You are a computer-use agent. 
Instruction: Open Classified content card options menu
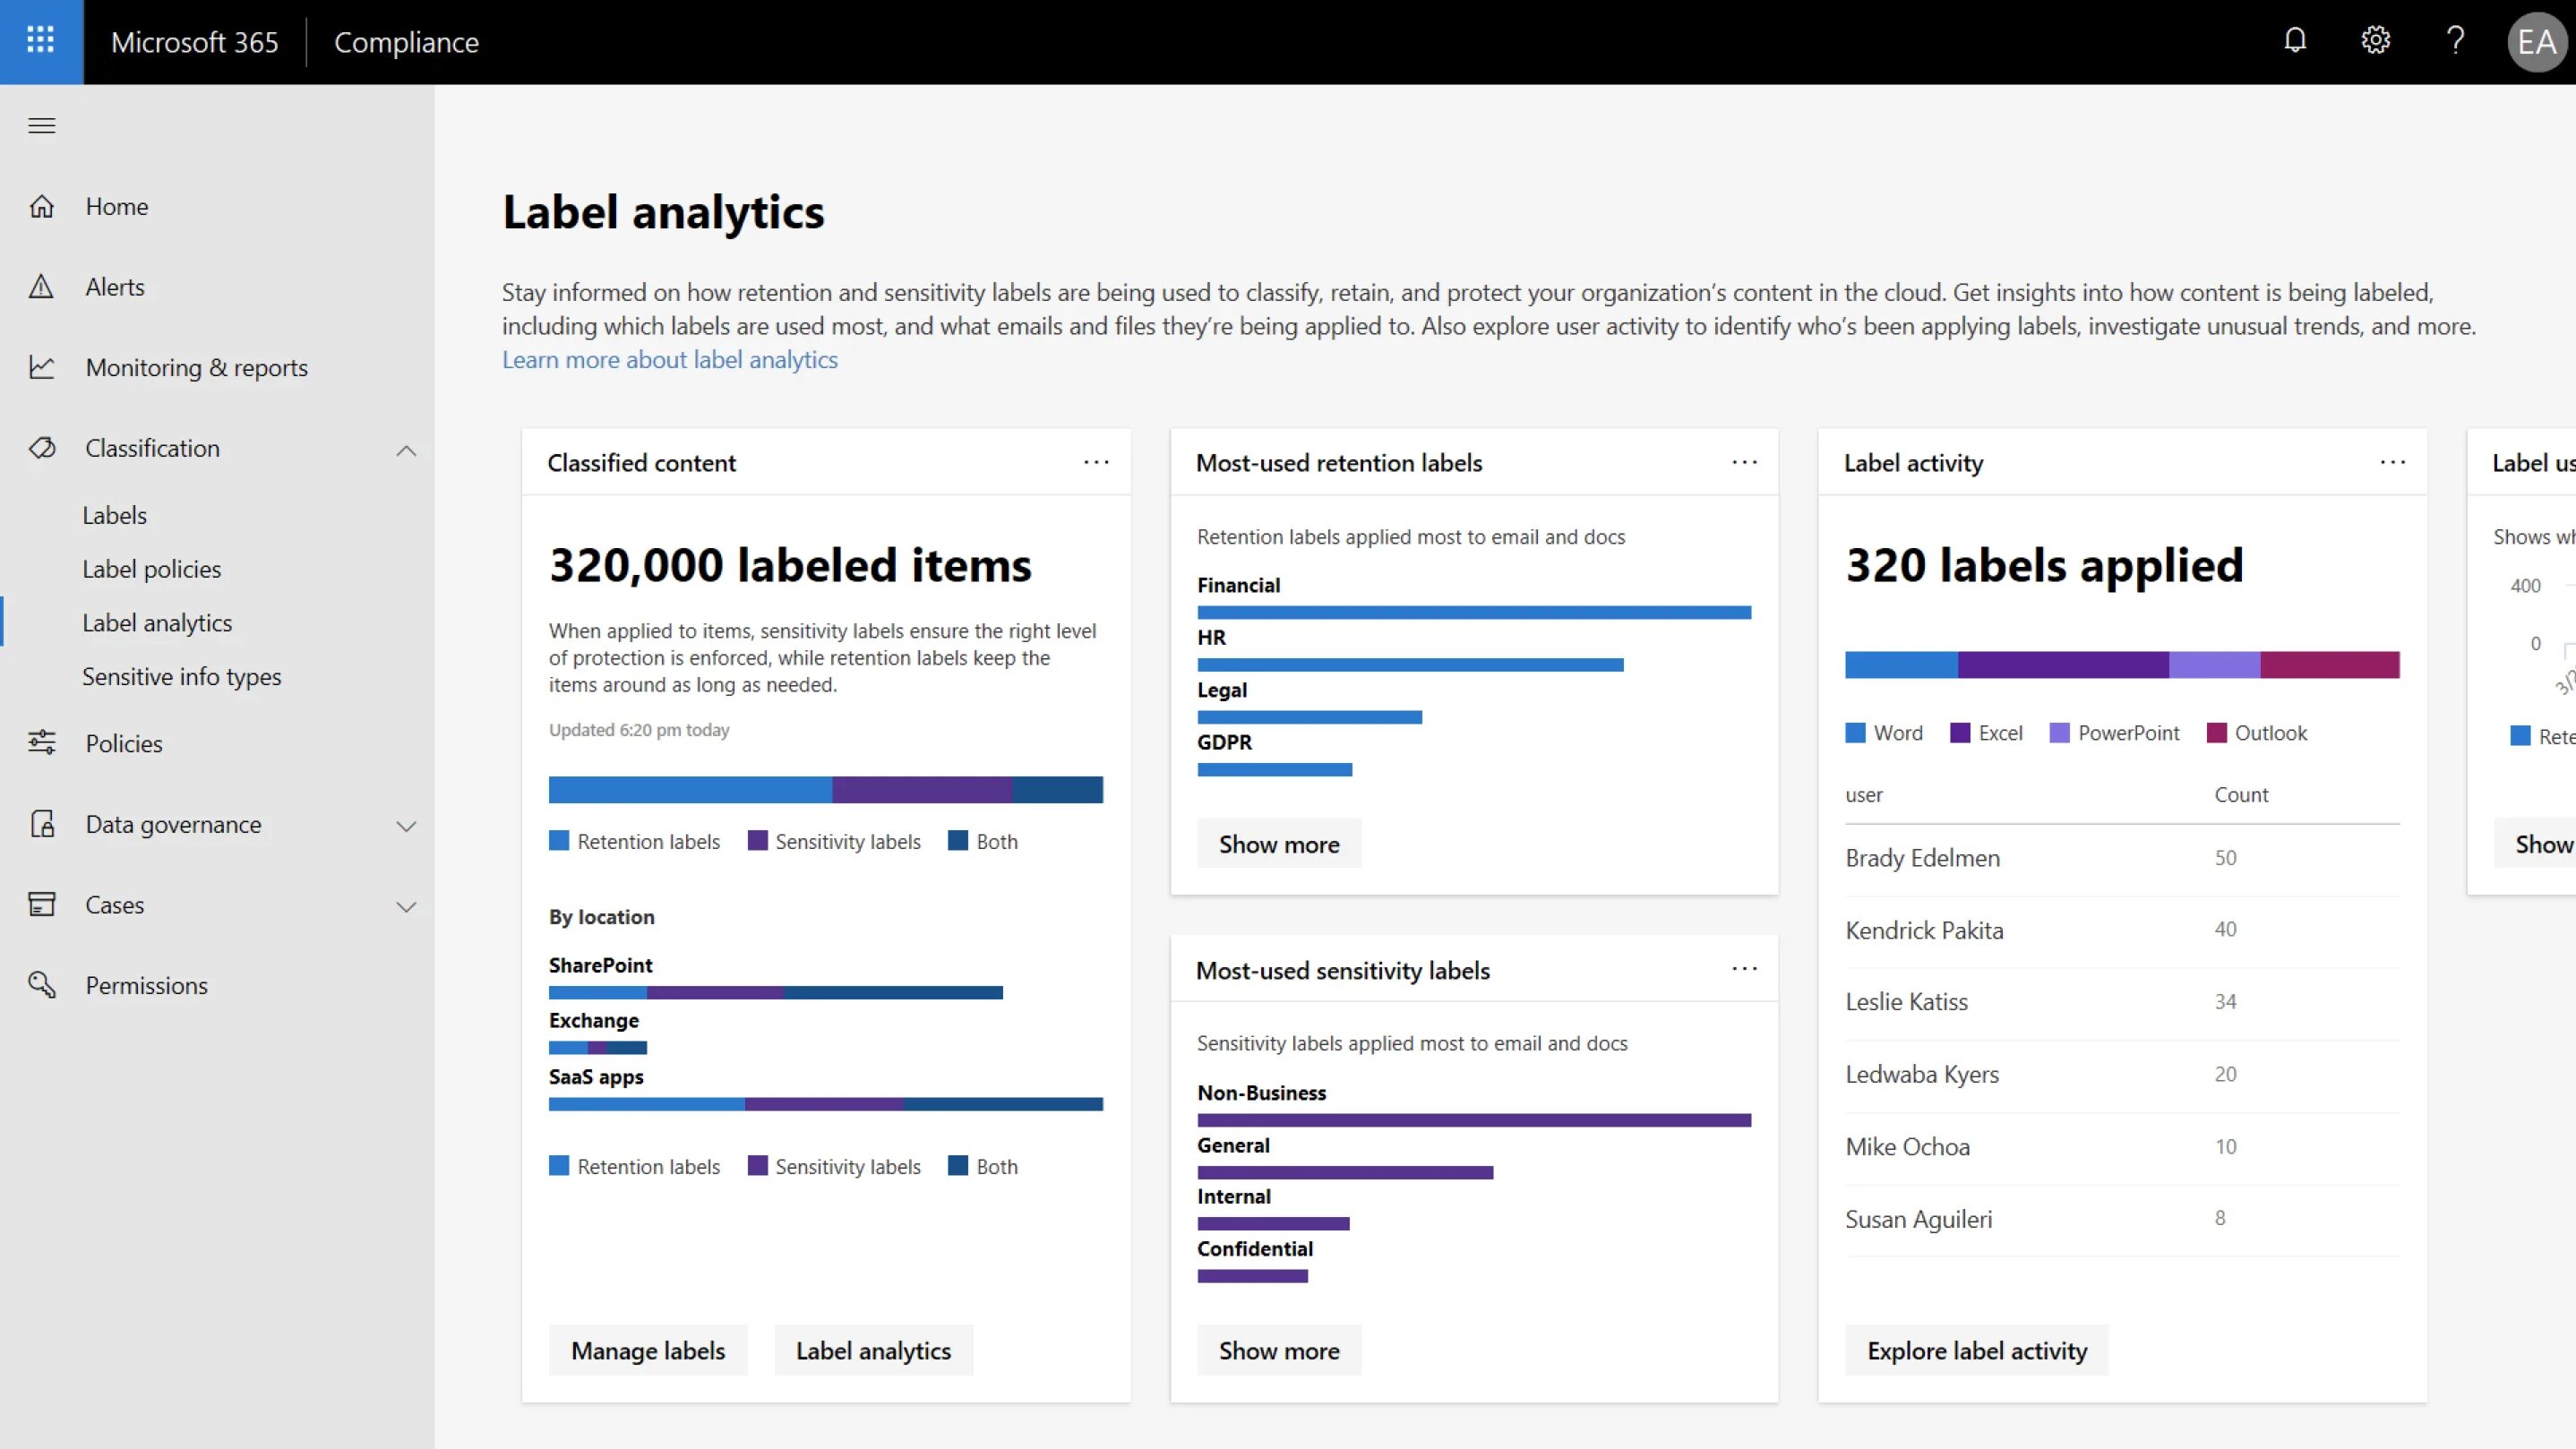click(1096, 462)
